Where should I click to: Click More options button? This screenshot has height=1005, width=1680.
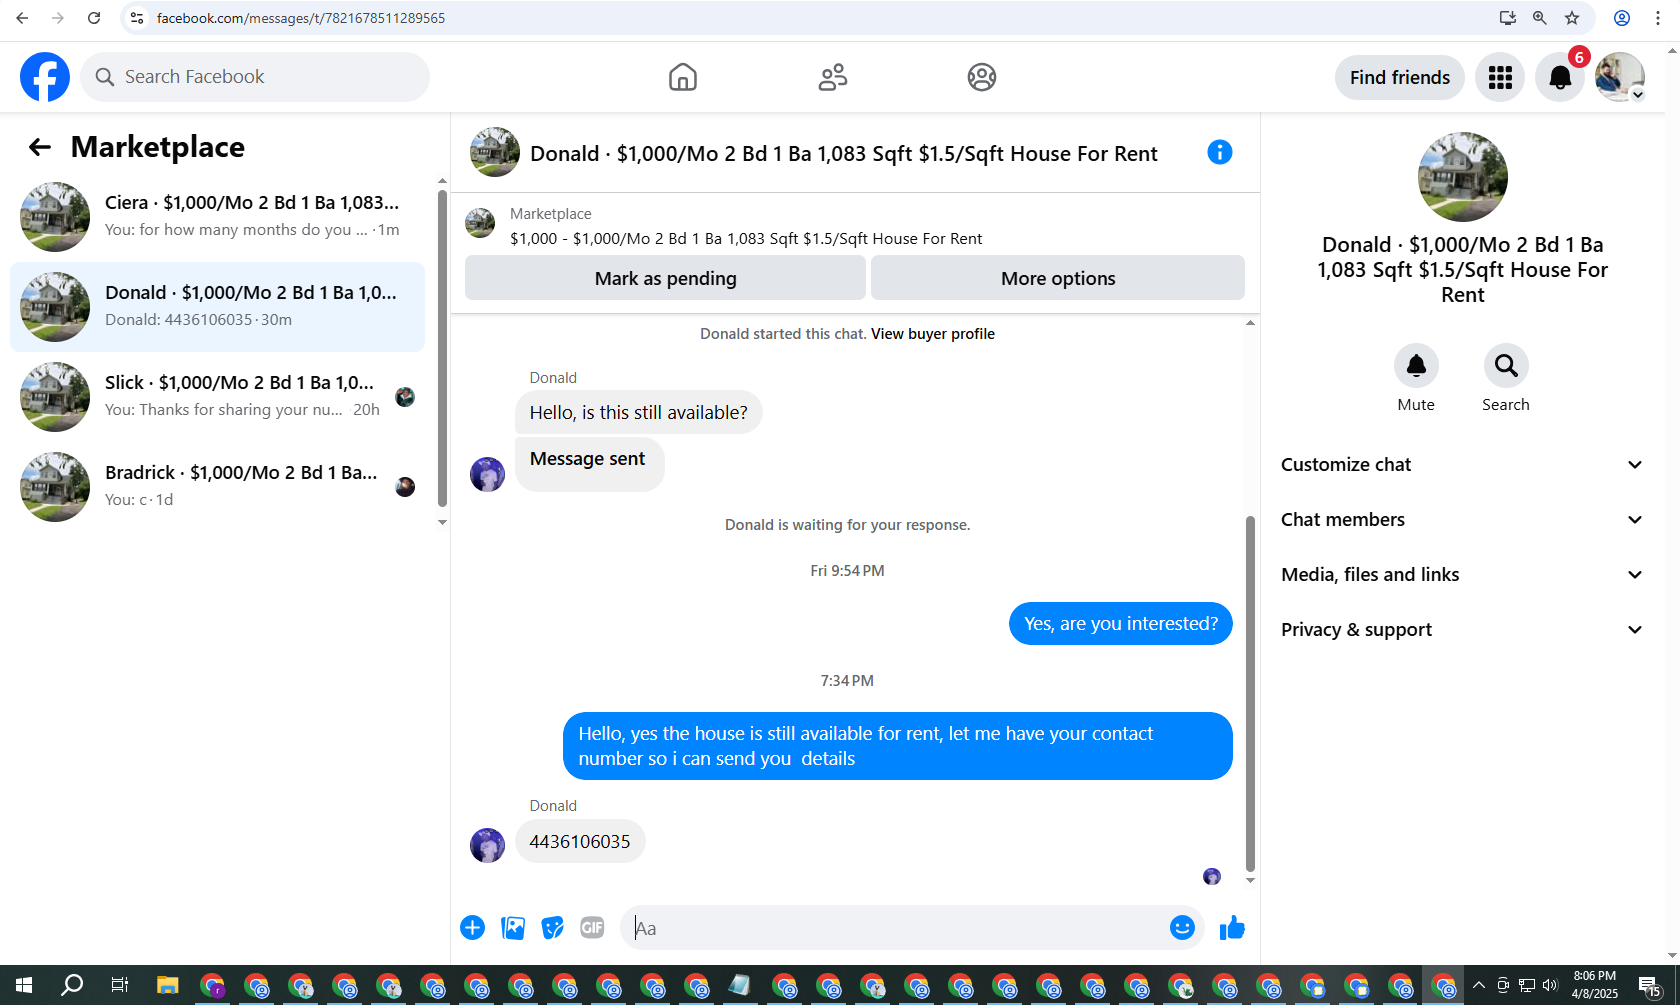[1058, 278]
